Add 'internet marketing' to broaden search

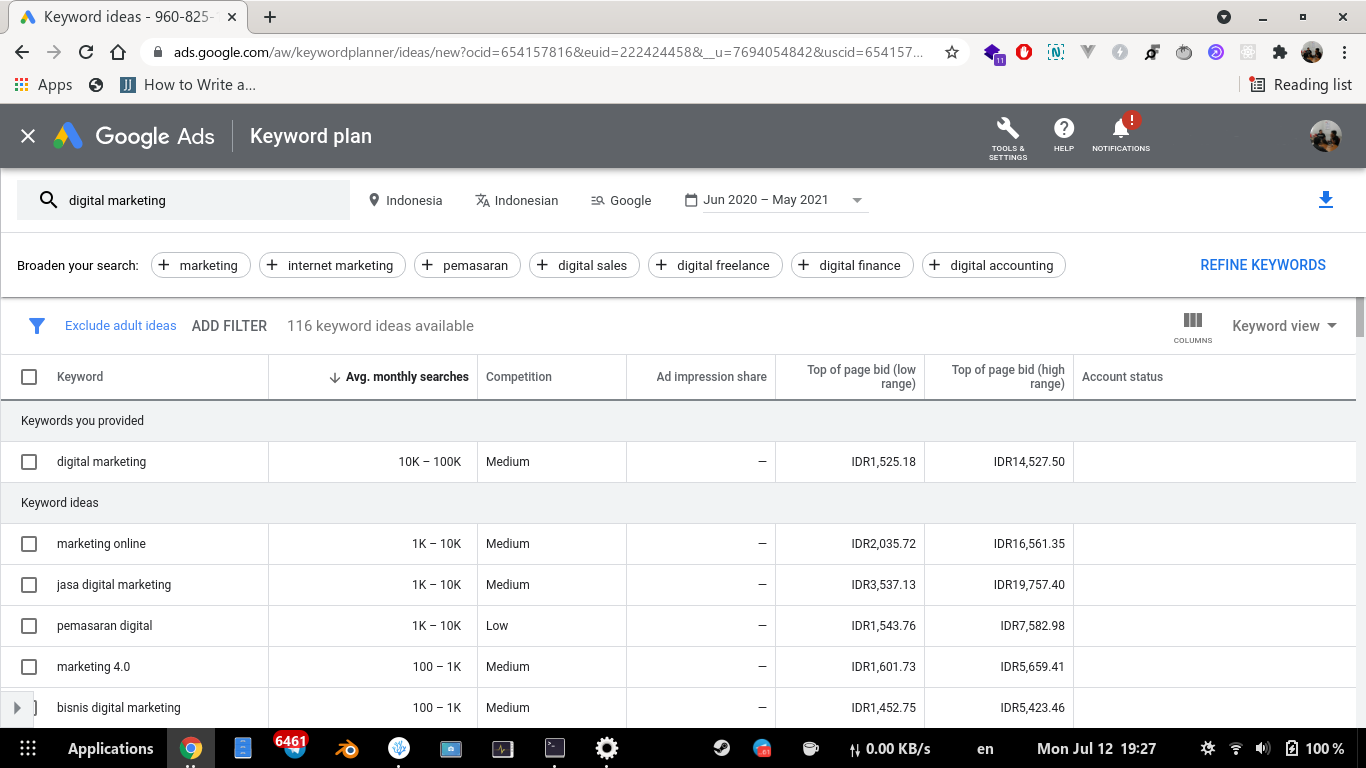(332, 265)
